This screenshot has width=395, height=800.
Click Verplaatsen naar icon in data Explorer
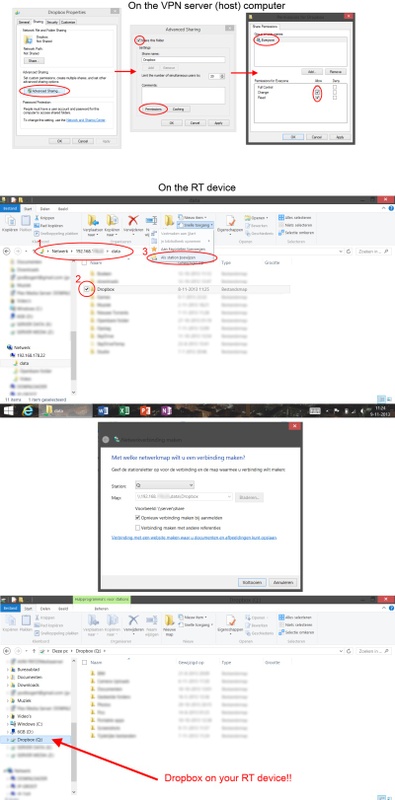[x=94, y=226]
